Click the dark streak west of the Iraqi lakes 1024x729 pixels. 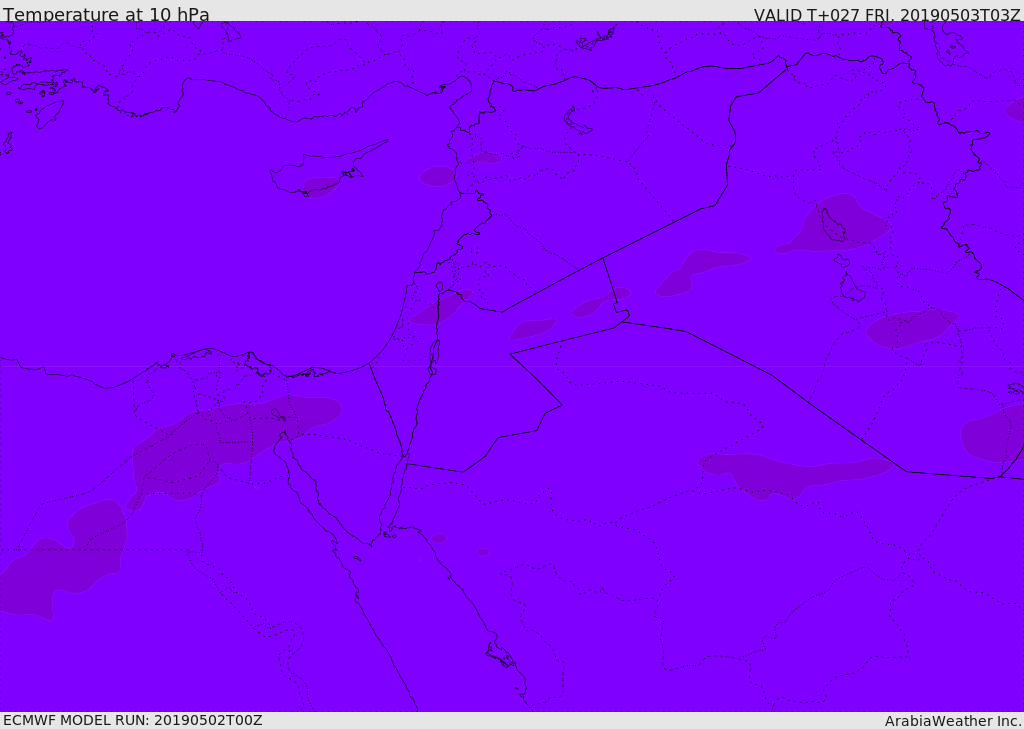point(700,270)
